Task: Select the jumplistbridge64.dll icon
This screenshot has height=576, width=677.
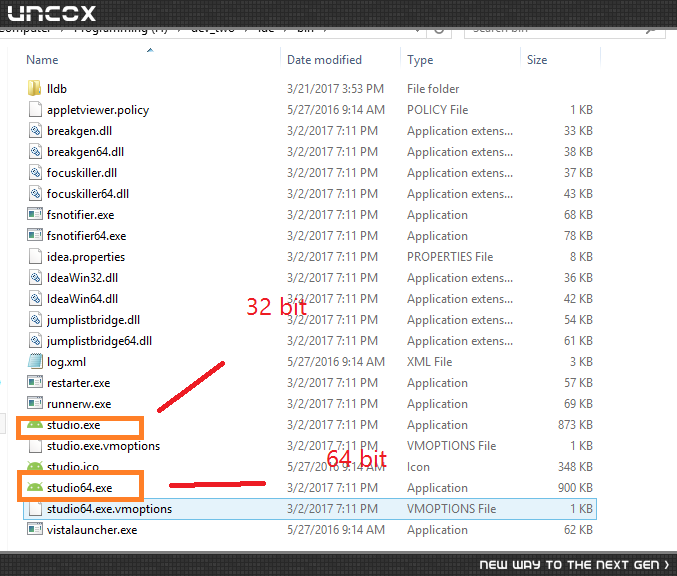Action: (35, 340)
